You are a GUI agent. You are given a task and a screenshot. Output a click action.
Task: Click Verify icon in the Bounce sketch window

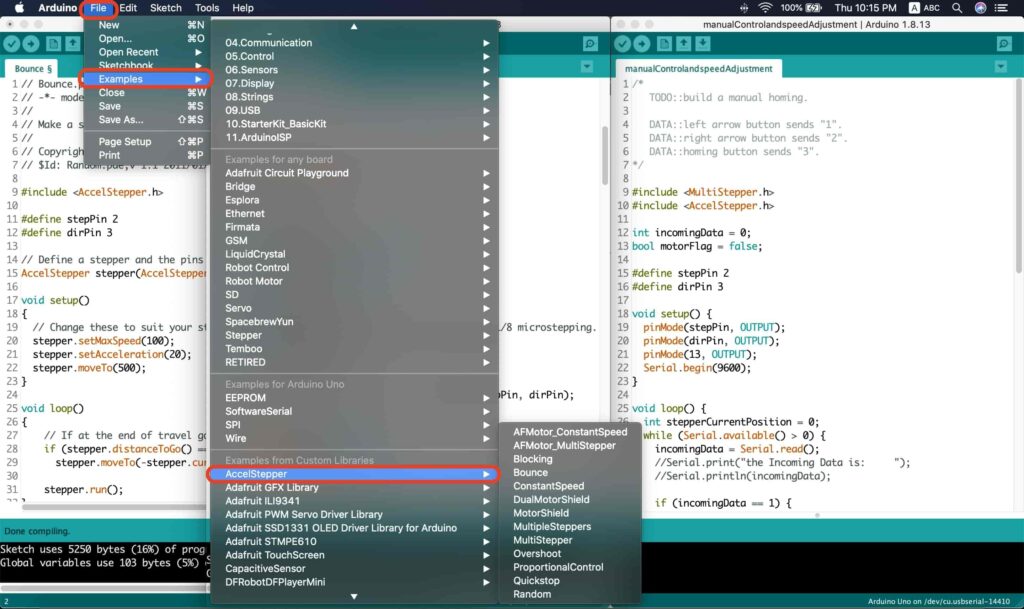[11, 44]
